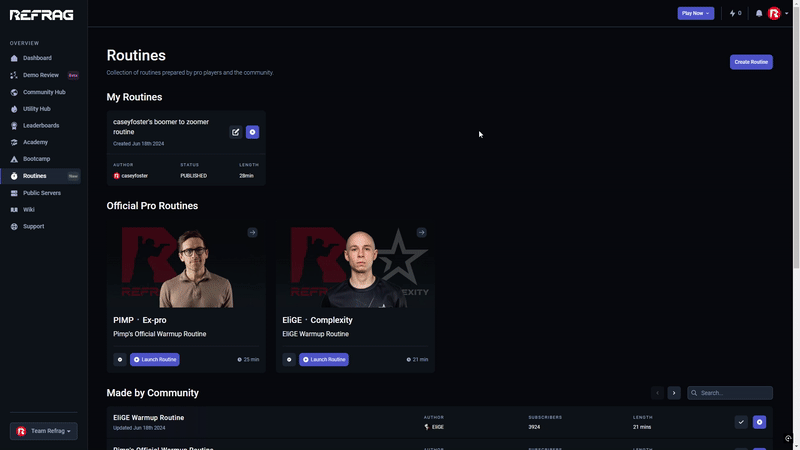Click the Routines stopwatch icon
Viewport: 800px width, 450px height.
[14, 176]
